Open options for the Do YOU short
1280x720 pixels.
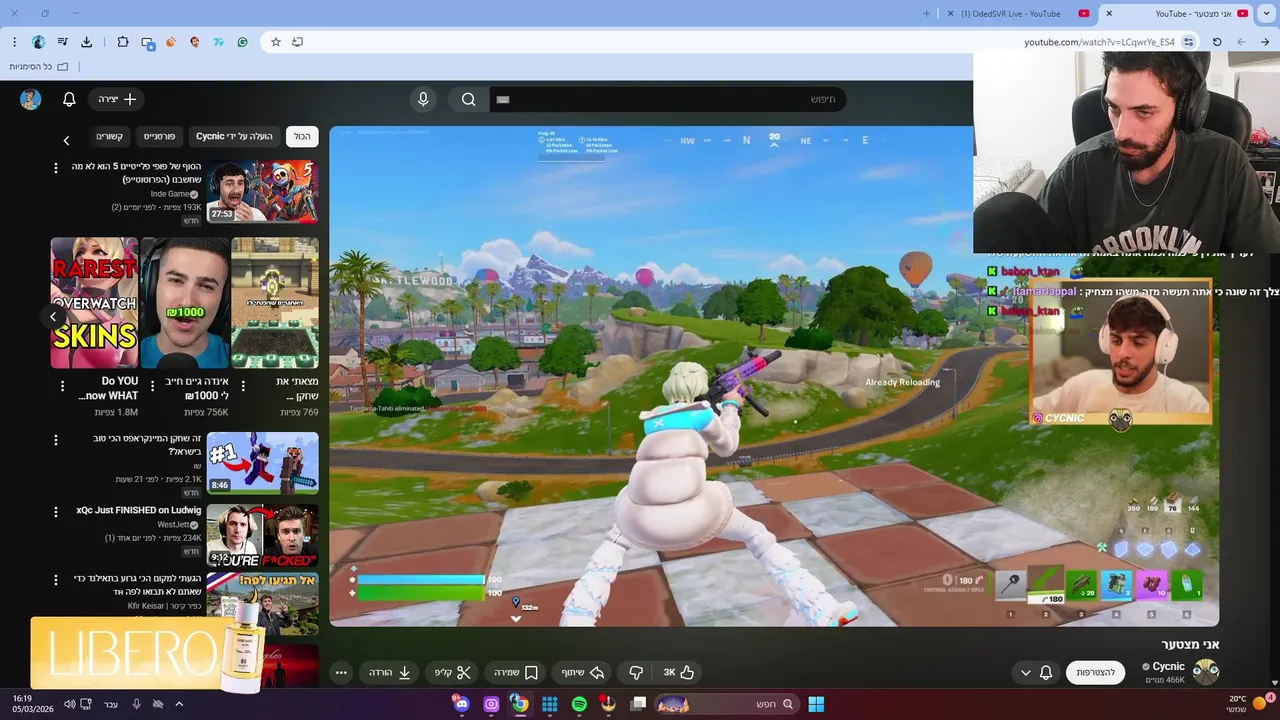tap(62, 385)
